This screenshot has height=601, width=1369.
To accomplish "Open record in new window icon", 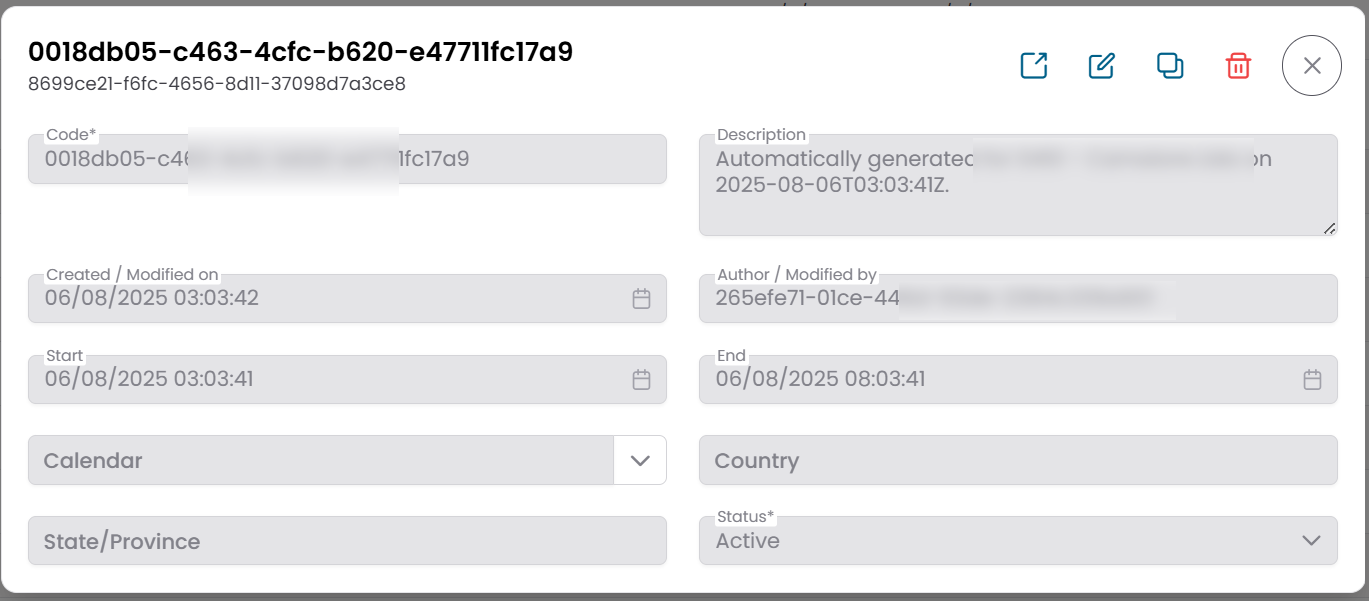I will tap(1033, 66).
